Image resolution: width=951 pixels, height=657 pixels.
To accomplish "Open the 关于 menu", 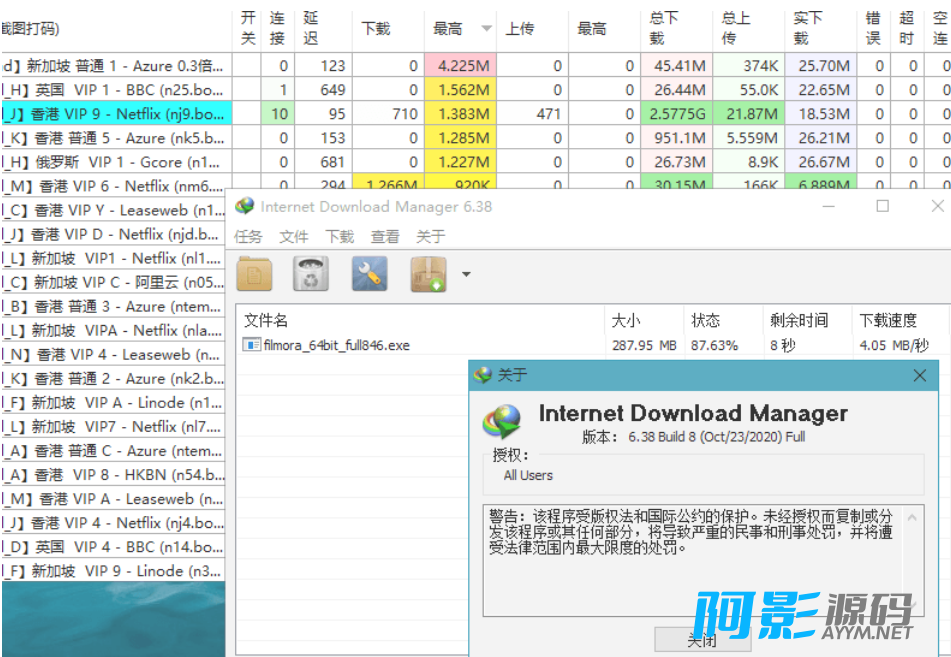I will (431, 237).
